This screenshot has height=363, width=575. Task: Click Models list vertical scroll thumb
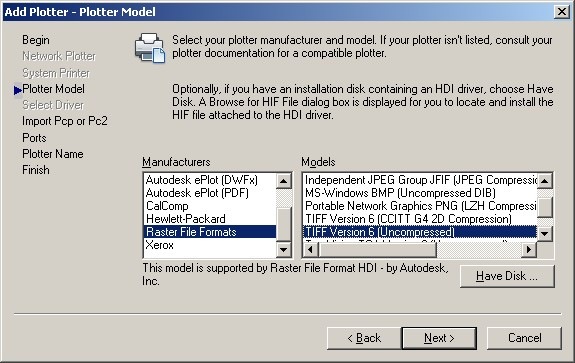pyautogui.click(x=545, y=208)
